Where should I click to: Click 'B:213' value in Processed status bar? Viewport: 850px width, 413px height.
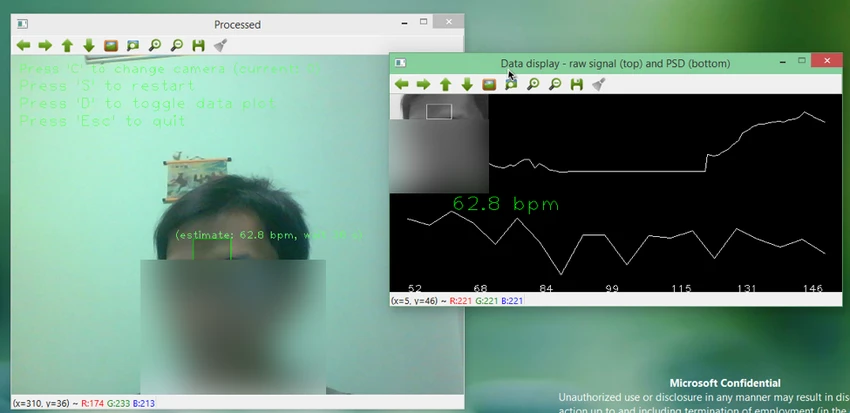pyautogui.click(x=144, y=403)
